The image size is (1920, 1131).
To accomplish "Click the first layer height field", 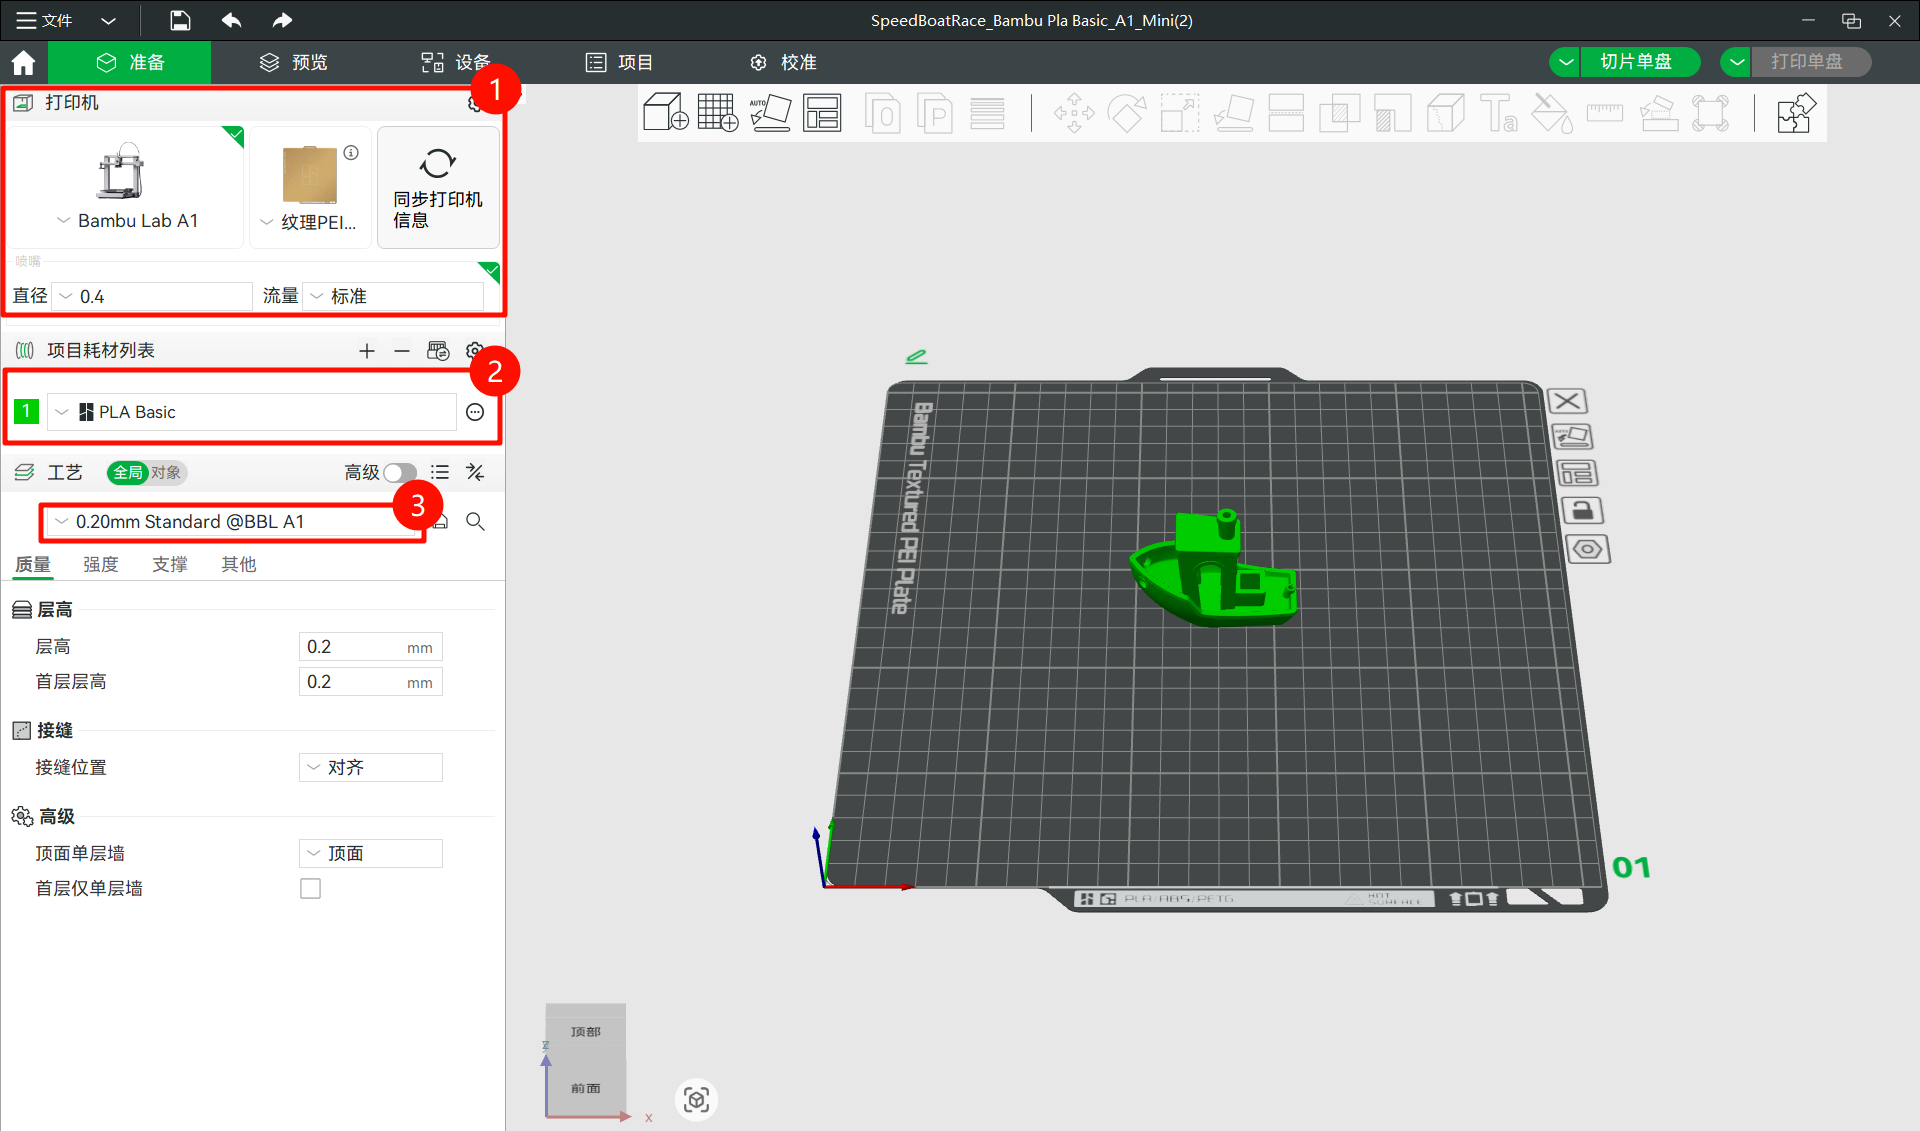I will [371, 682].
